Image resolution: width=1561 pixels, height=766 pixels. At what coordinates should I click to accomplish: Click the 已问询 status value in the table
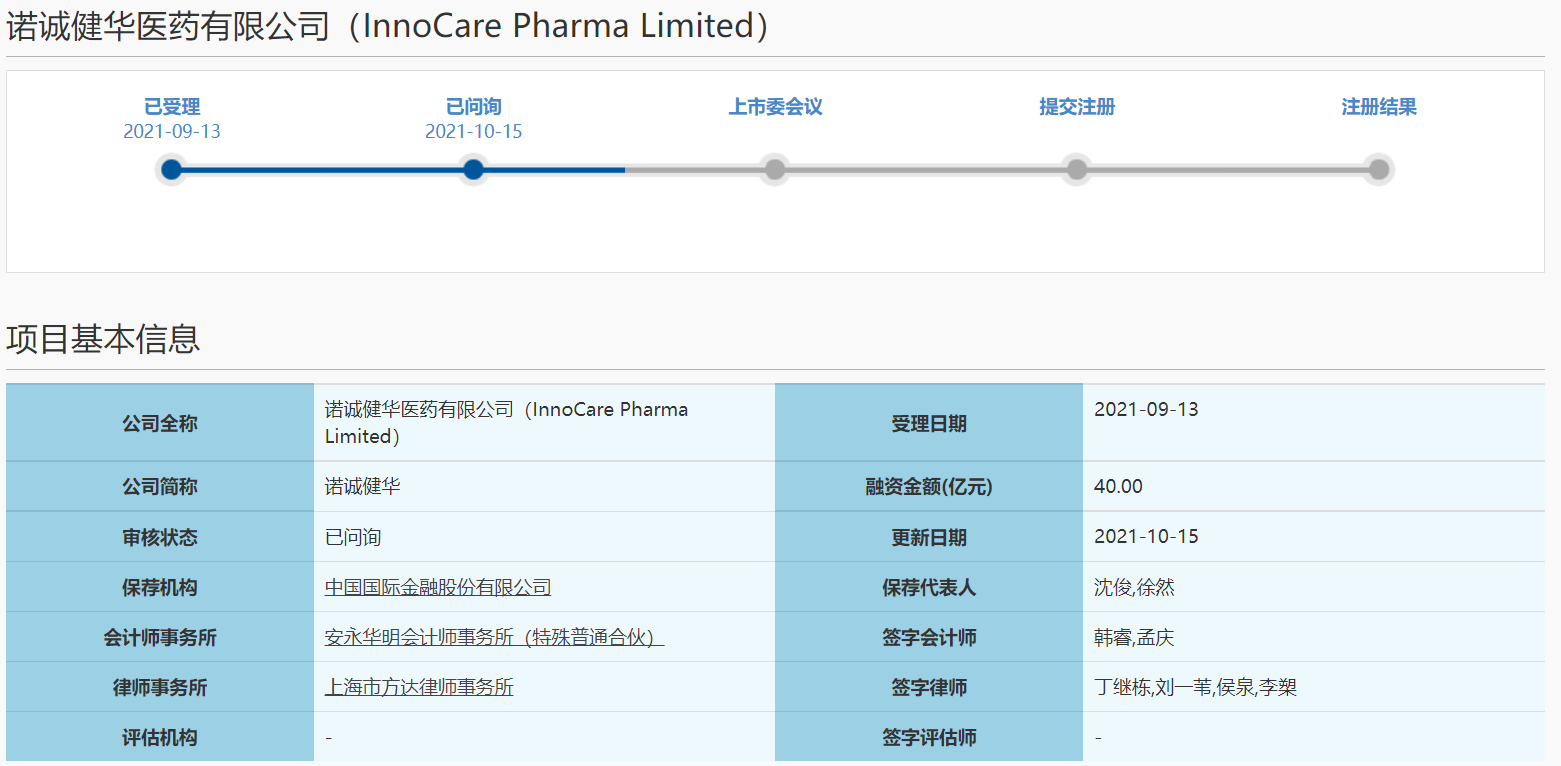(353, 537)
